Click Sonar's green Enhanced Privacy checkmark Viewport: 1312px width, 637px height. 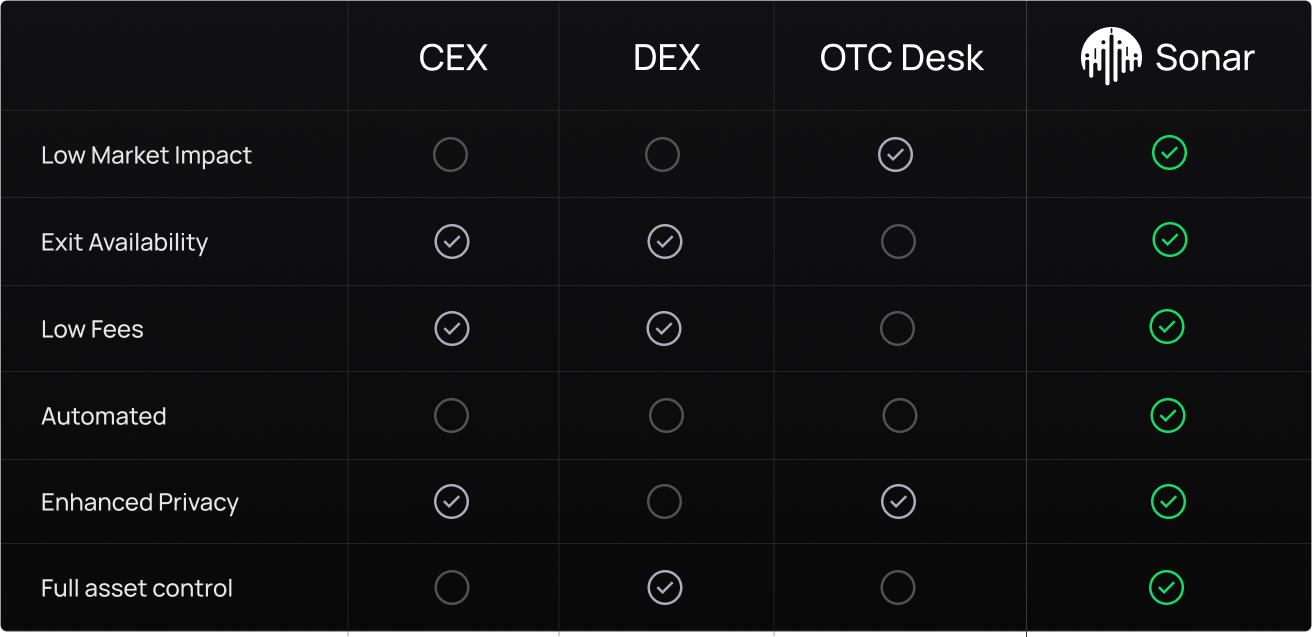[x=1168, y=501]
